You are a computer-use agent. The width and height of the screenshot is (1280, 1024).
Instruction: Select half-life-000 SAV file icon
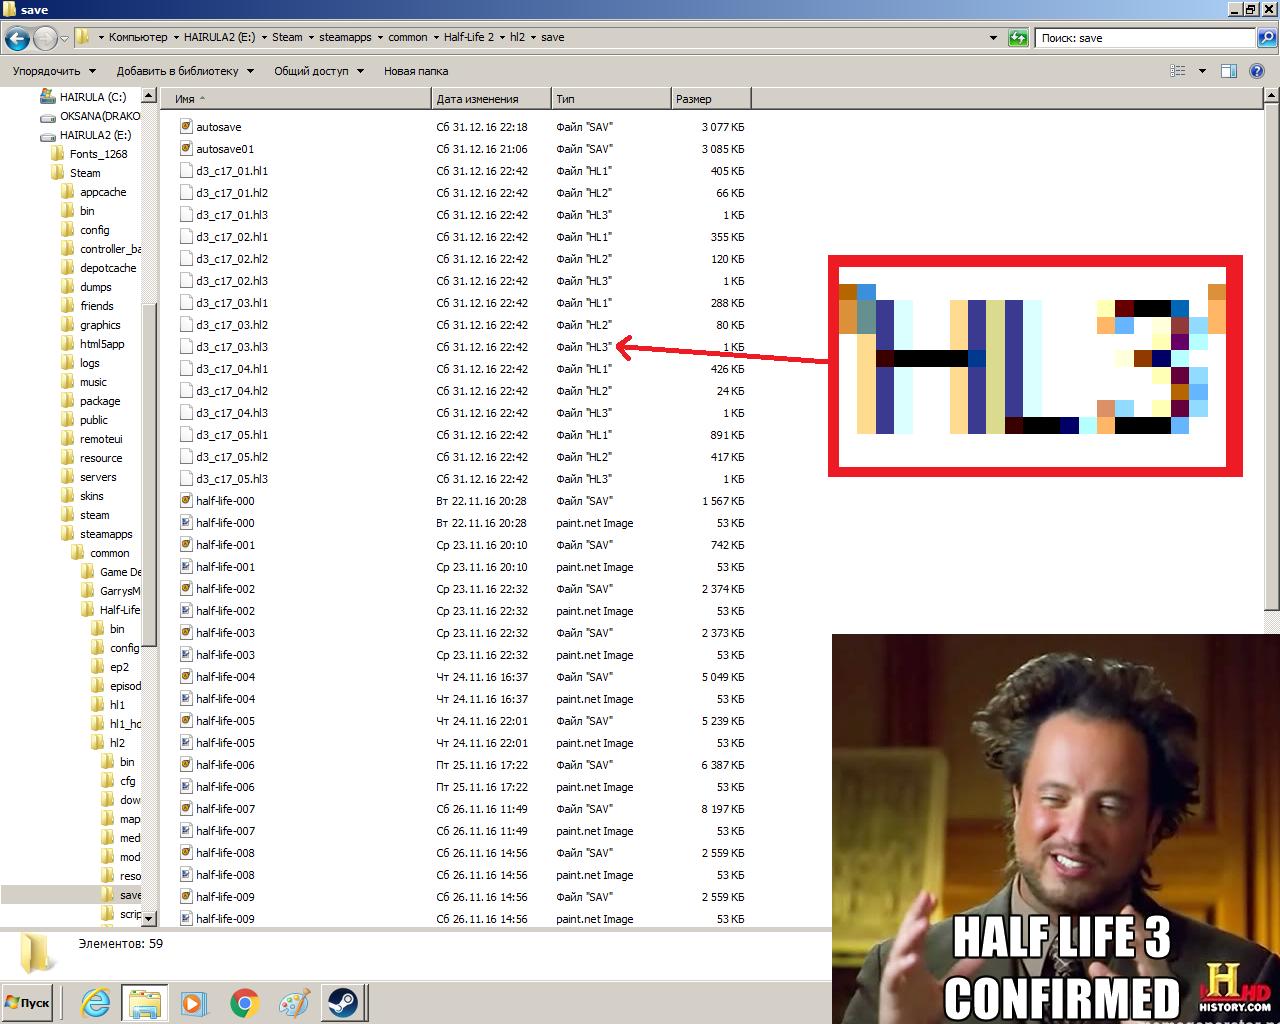tap(186, 500)
